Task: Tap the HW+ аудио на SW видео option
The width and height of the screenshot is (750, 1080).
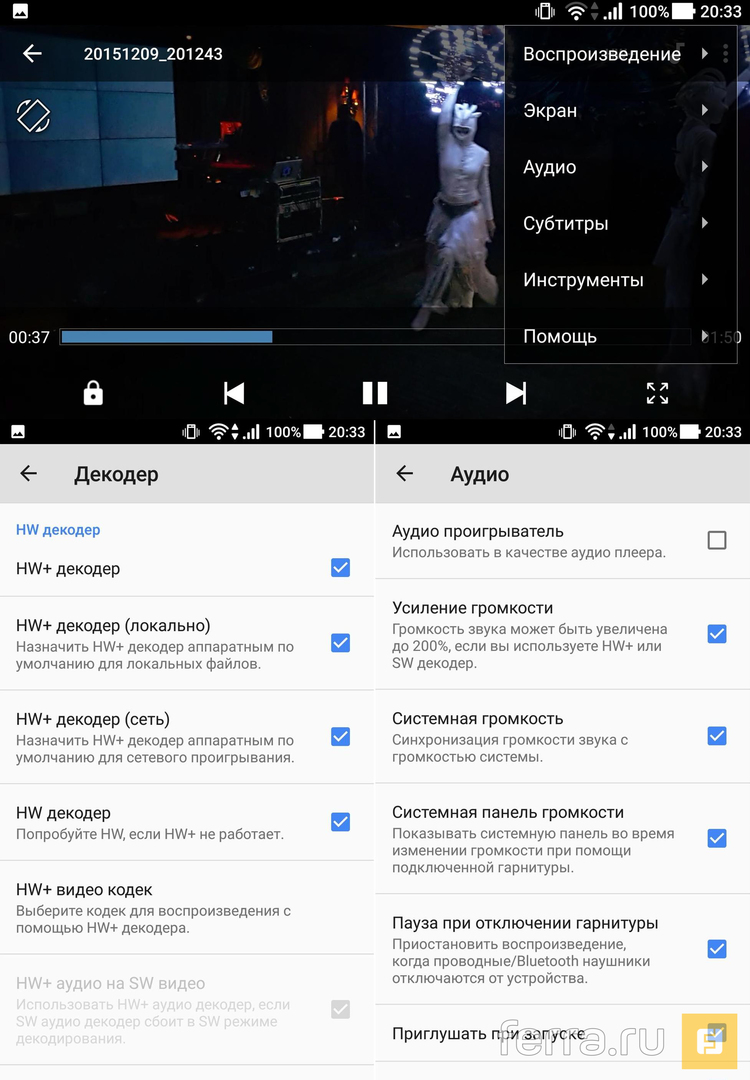Action: point(187,1010)
